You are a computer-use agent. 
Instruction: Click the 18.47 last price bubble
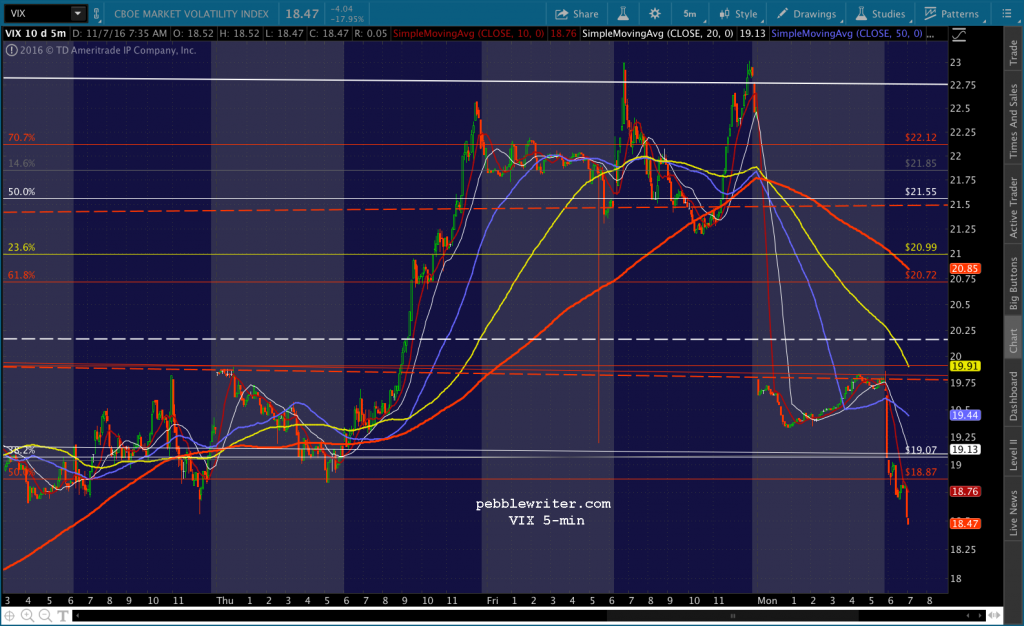pyautogui.click(x=965, y=524)
